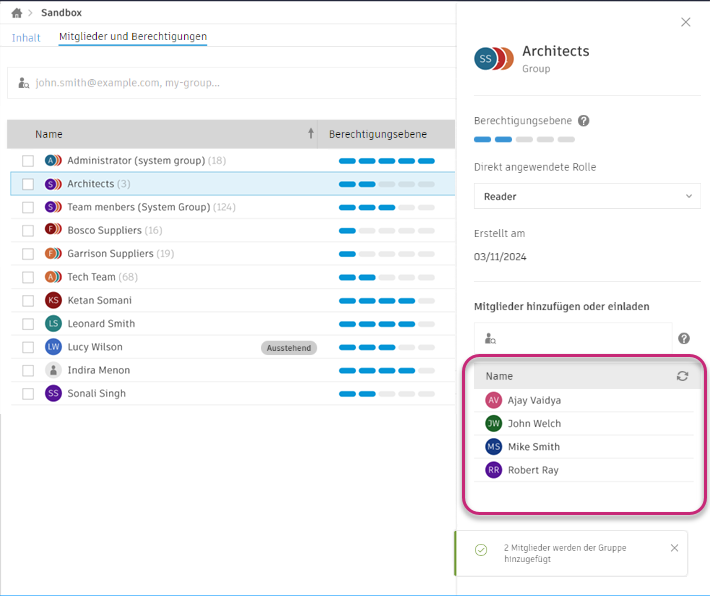Click Lucy Wilson's LW avatar icon
This screenshot has height=596, width=710.
tap(53, 347)
